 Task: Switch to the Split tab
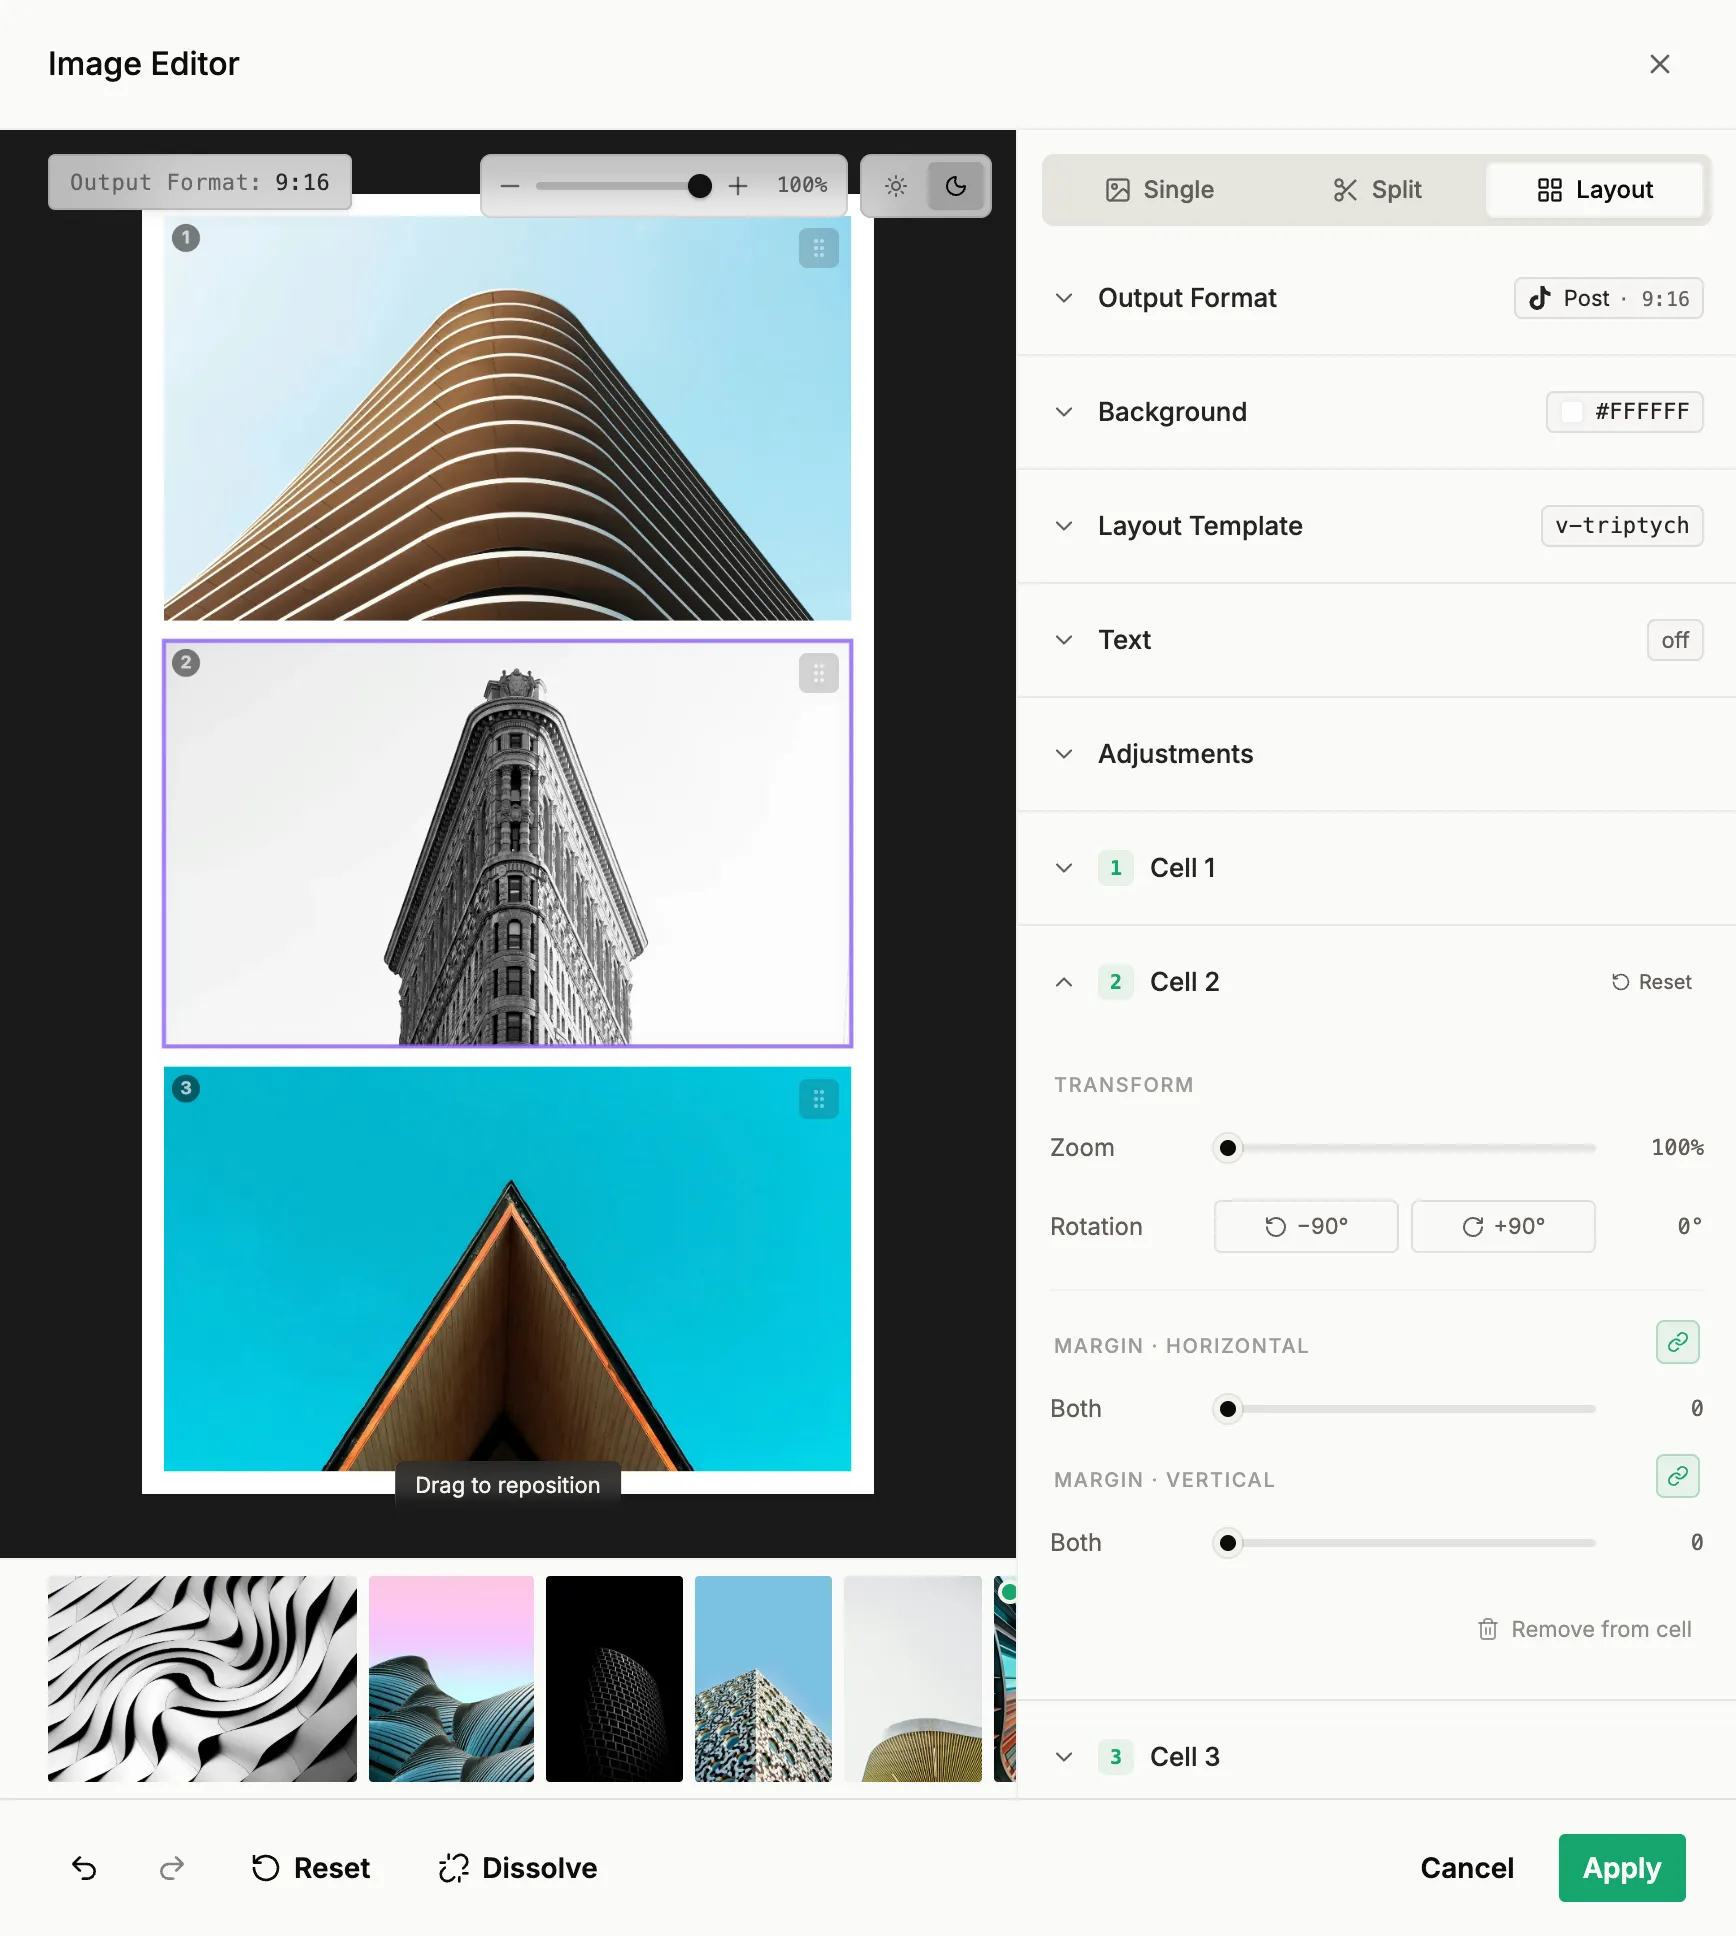coord(1378,190)
